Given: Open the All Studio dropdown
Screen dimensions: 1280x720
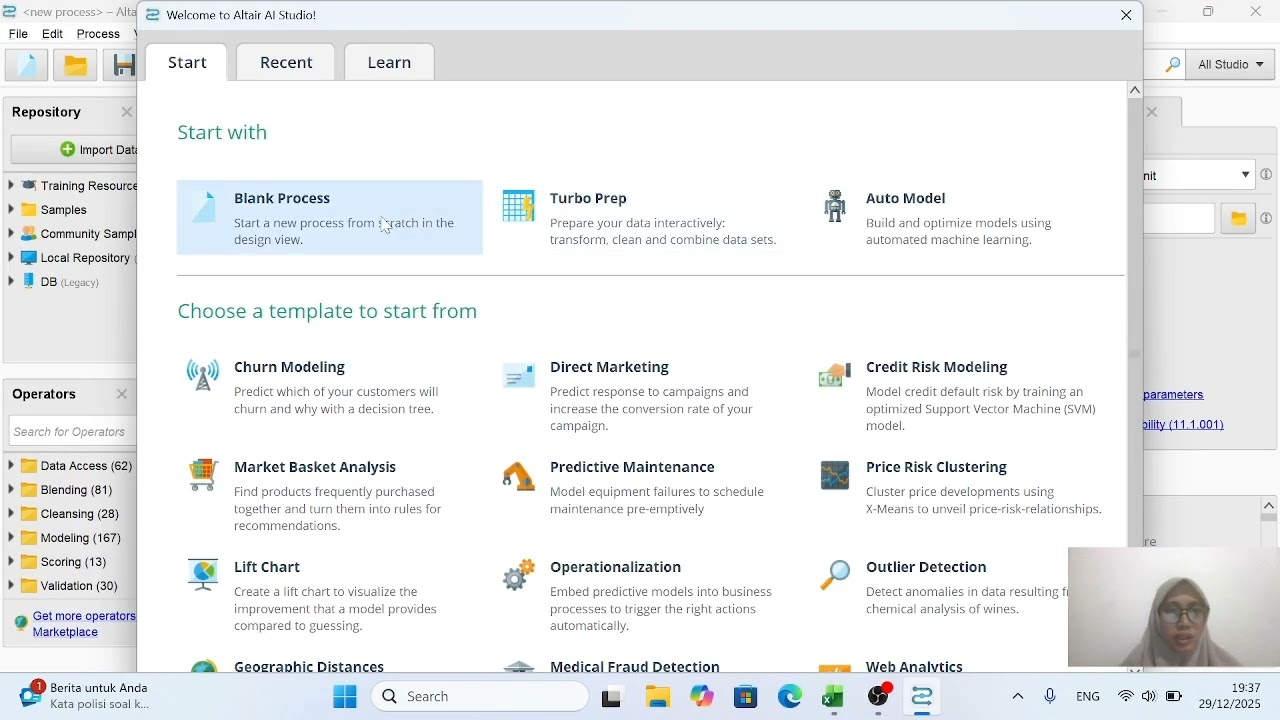Looking at the screenshot, I should pyautogui.click(x=1231, y=65).
